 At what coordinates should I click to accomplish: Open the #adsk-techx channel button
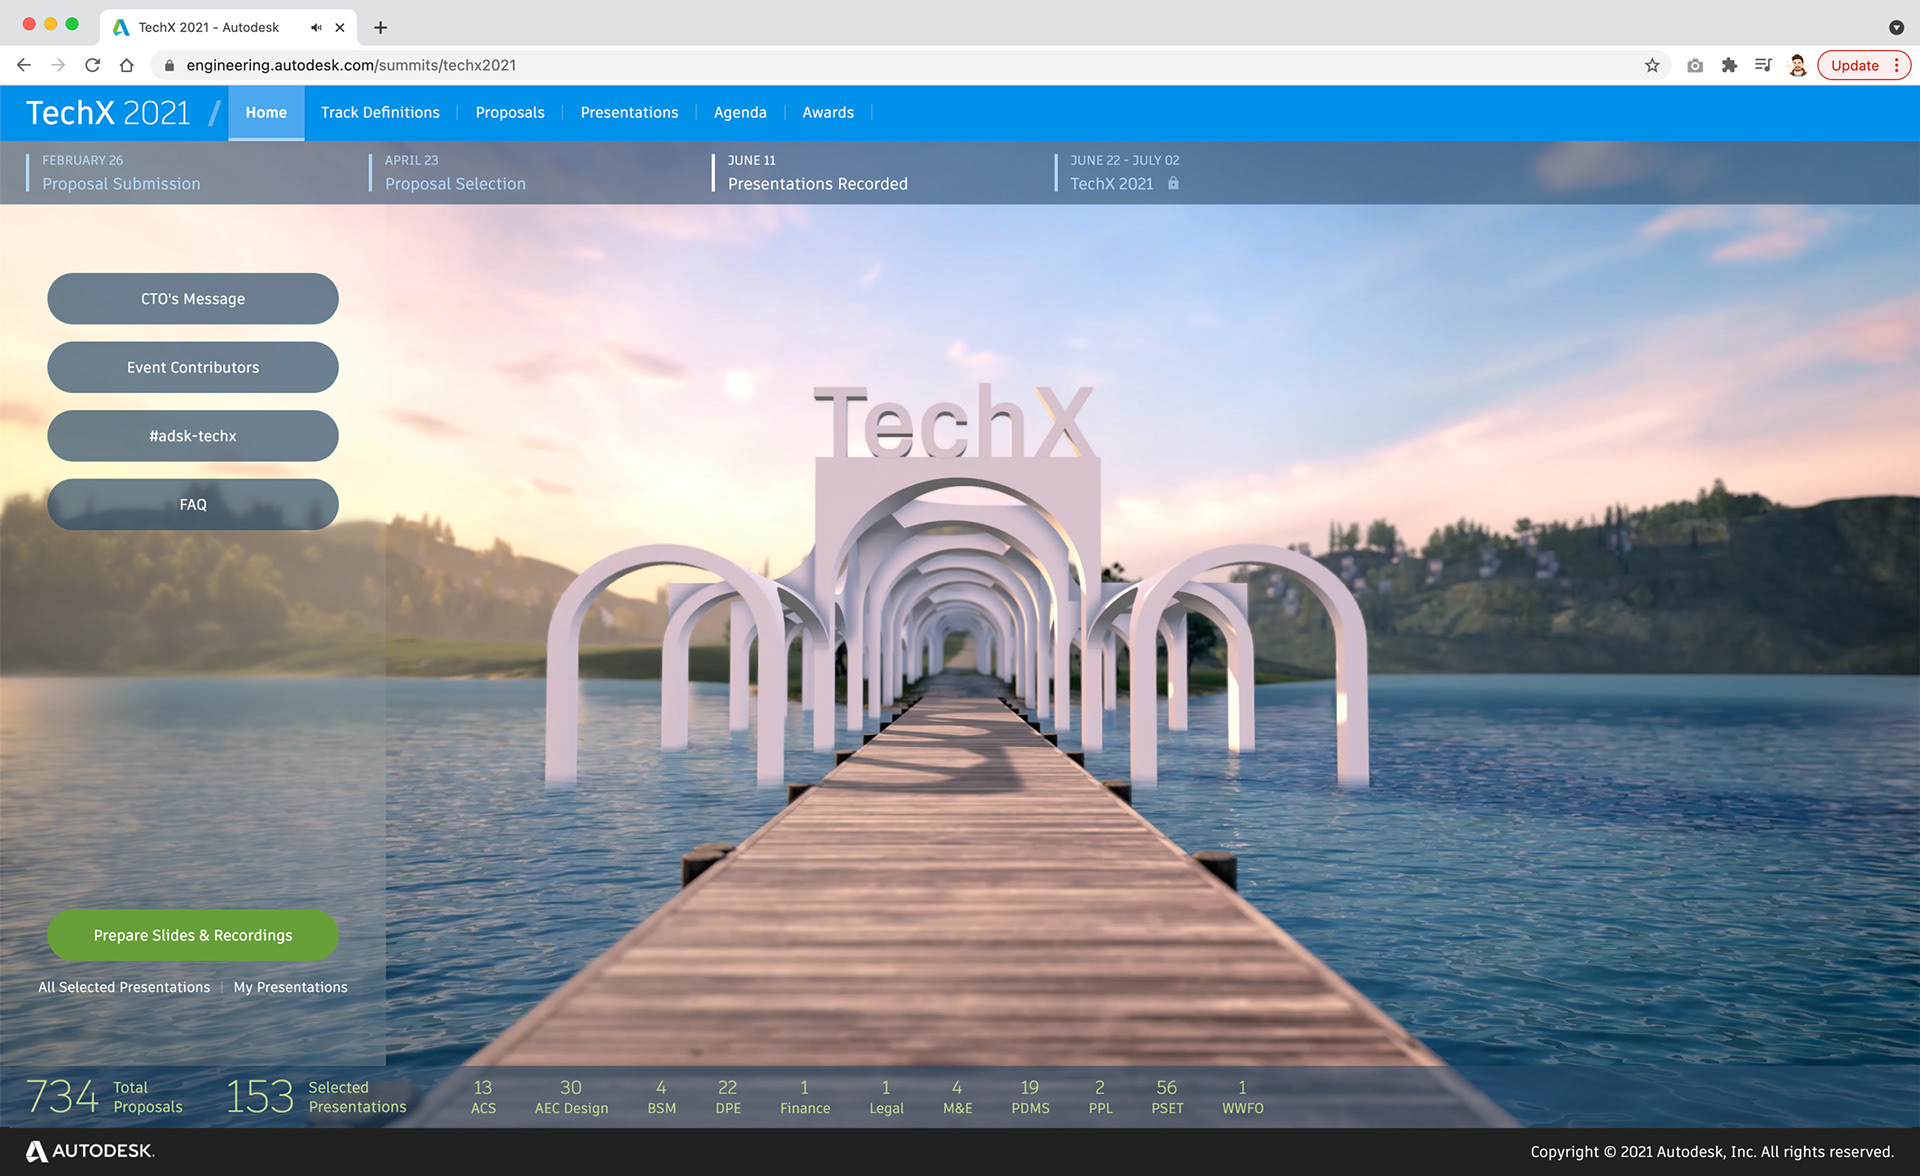[x=193, y=436]
